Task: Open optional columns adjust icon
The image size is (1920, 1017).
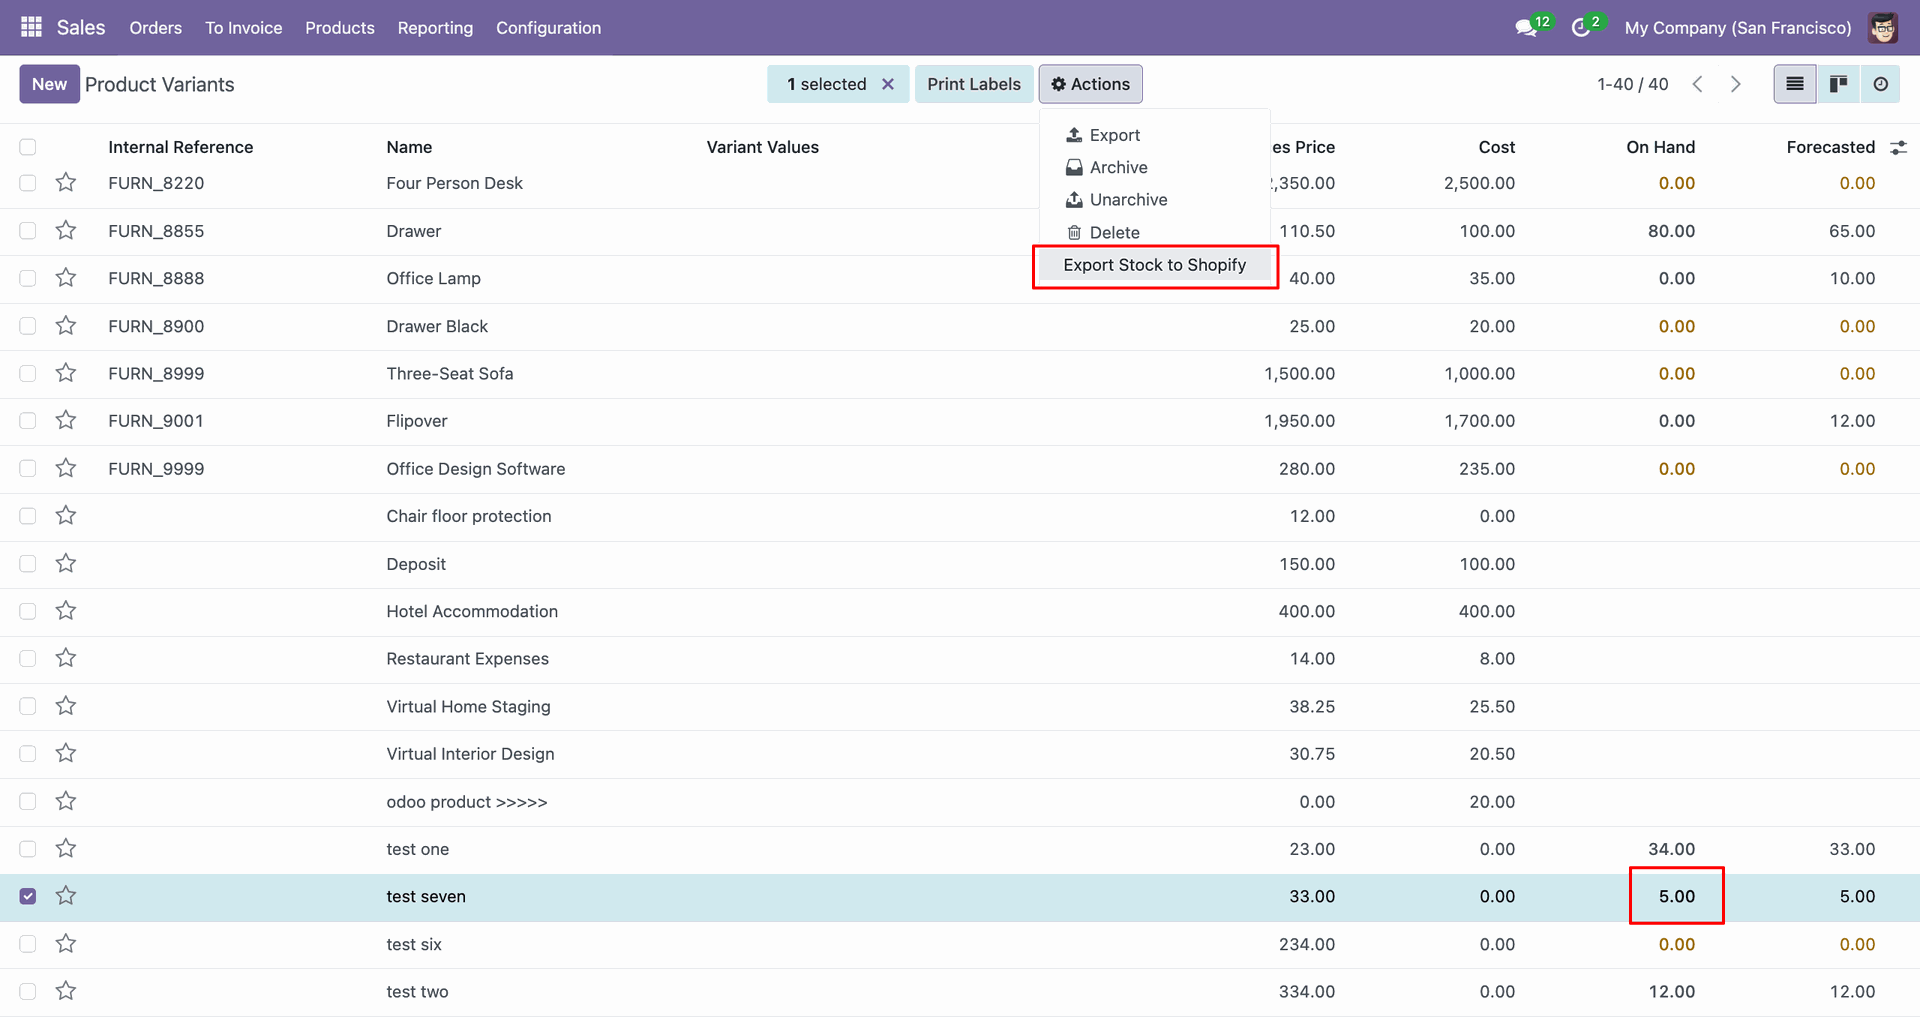Action: [1898, 147]
